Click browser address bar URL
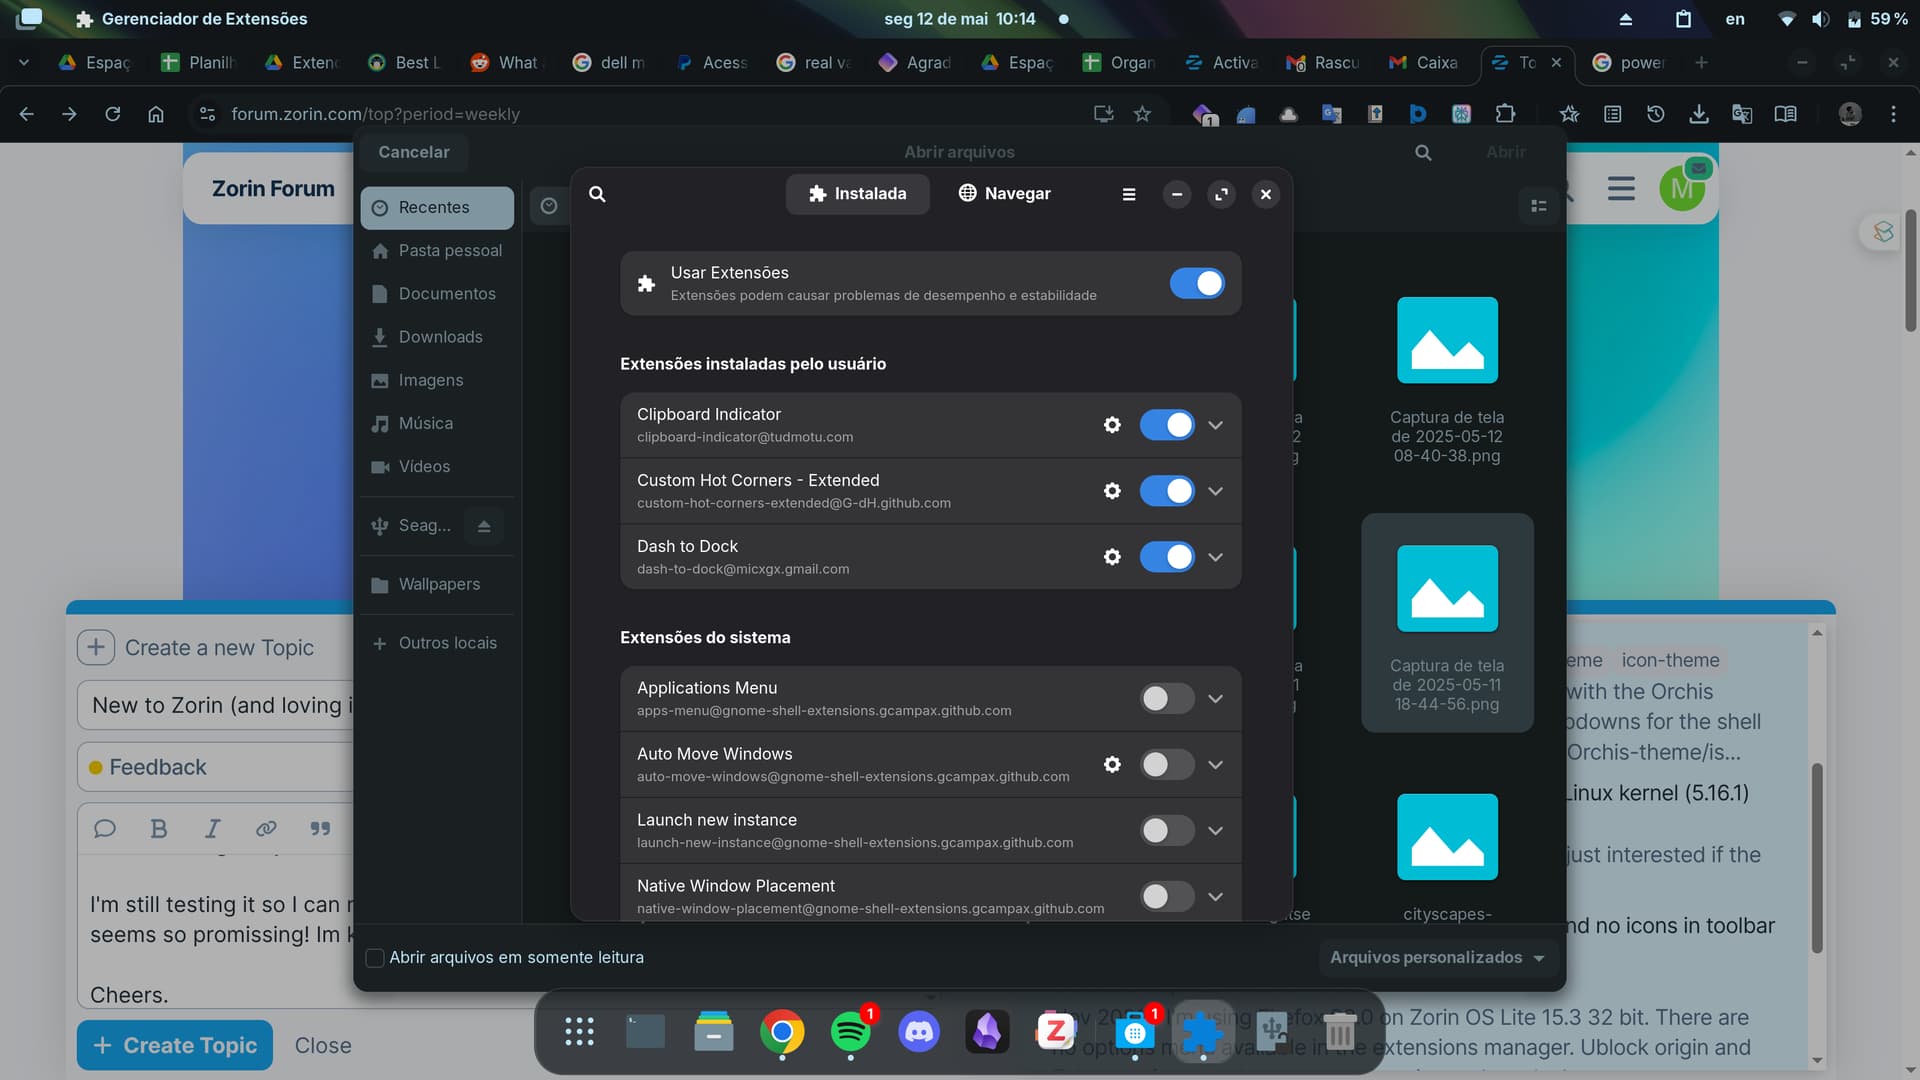1920x1080 pixels. point(375,114)
